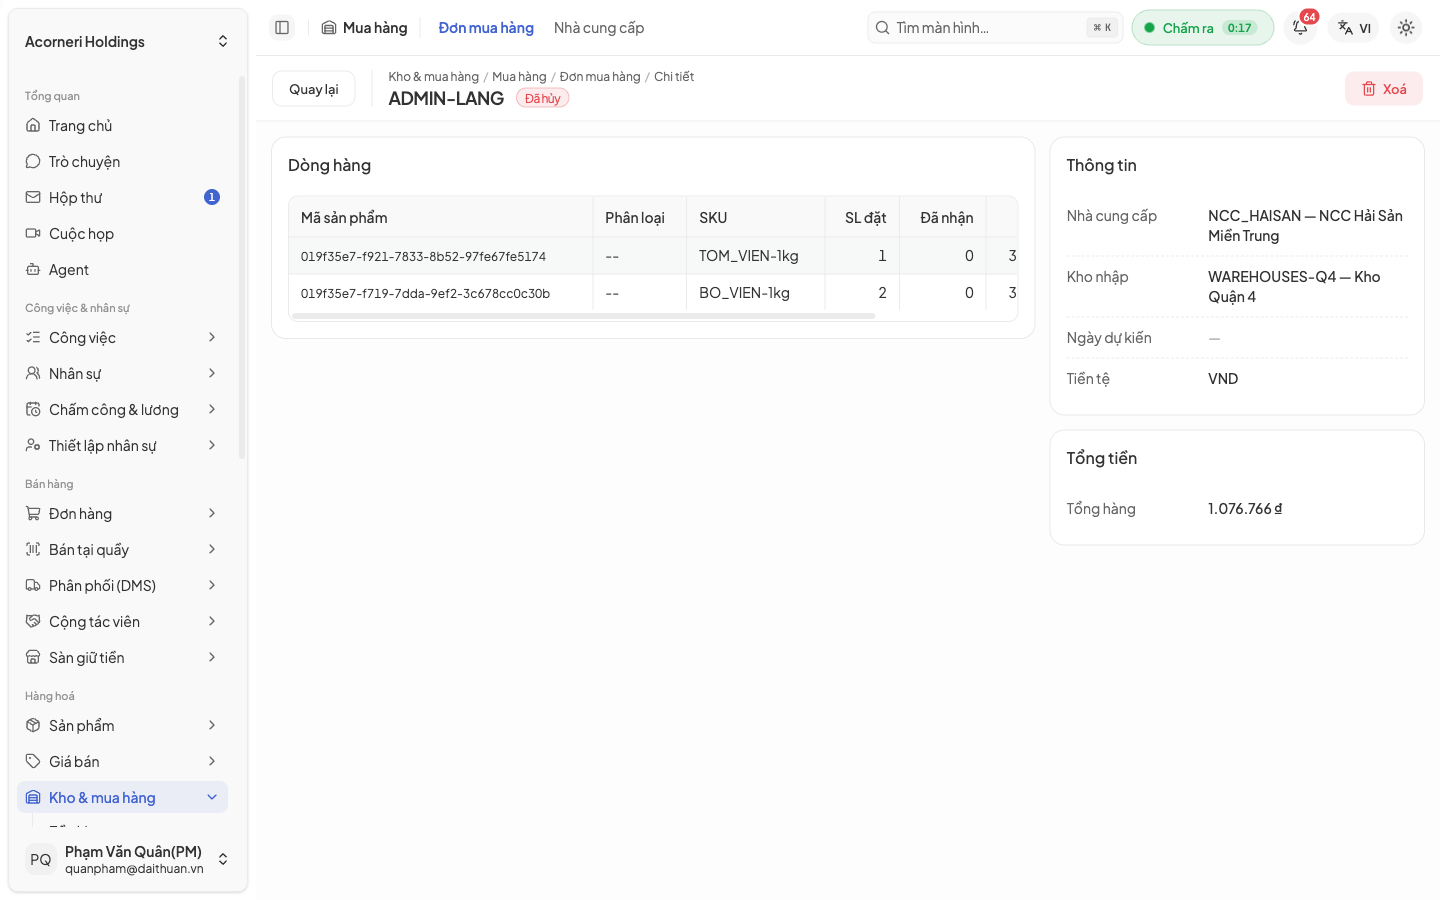This screenshot has width=1440, height=900.
Task: Open Mua hàng module in top bar
Action: coord(365,28)
